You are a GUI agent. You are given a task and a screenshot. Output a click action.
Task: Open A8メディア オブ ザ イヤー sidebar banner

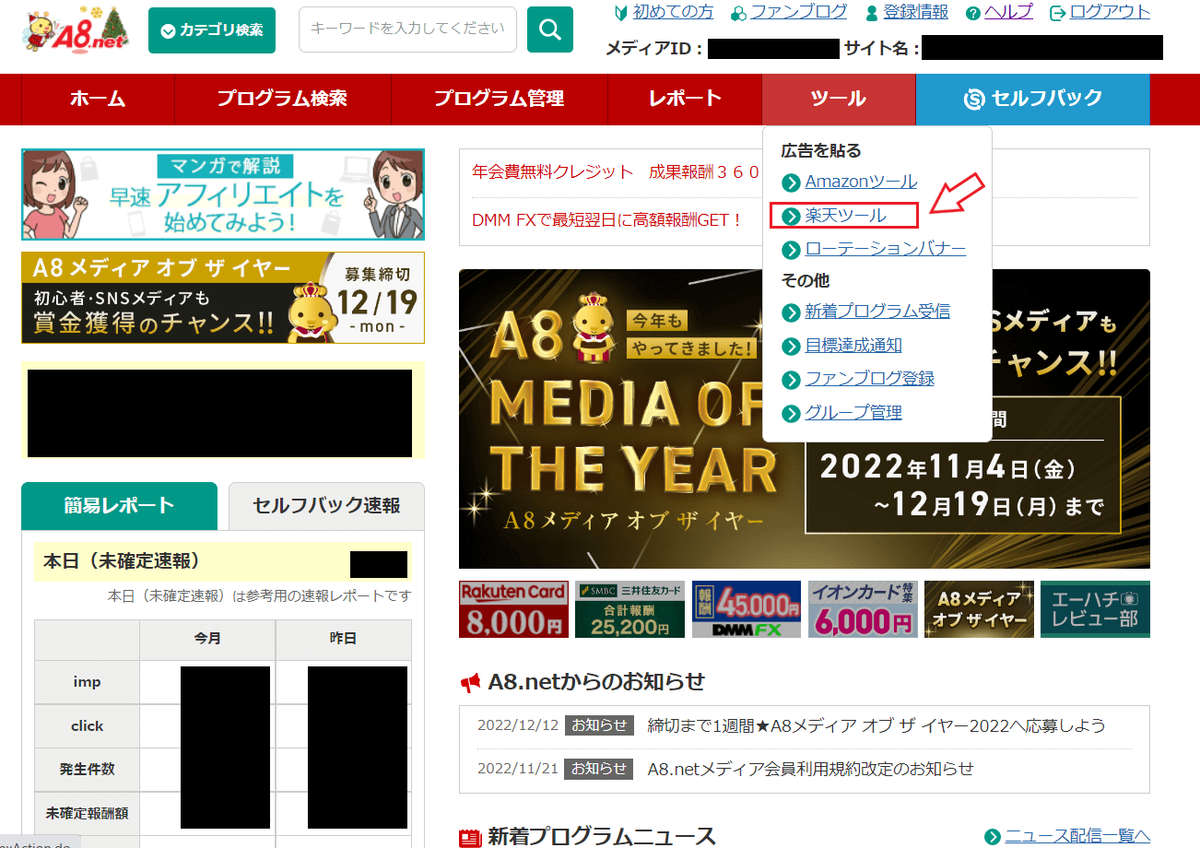(223, 298)
